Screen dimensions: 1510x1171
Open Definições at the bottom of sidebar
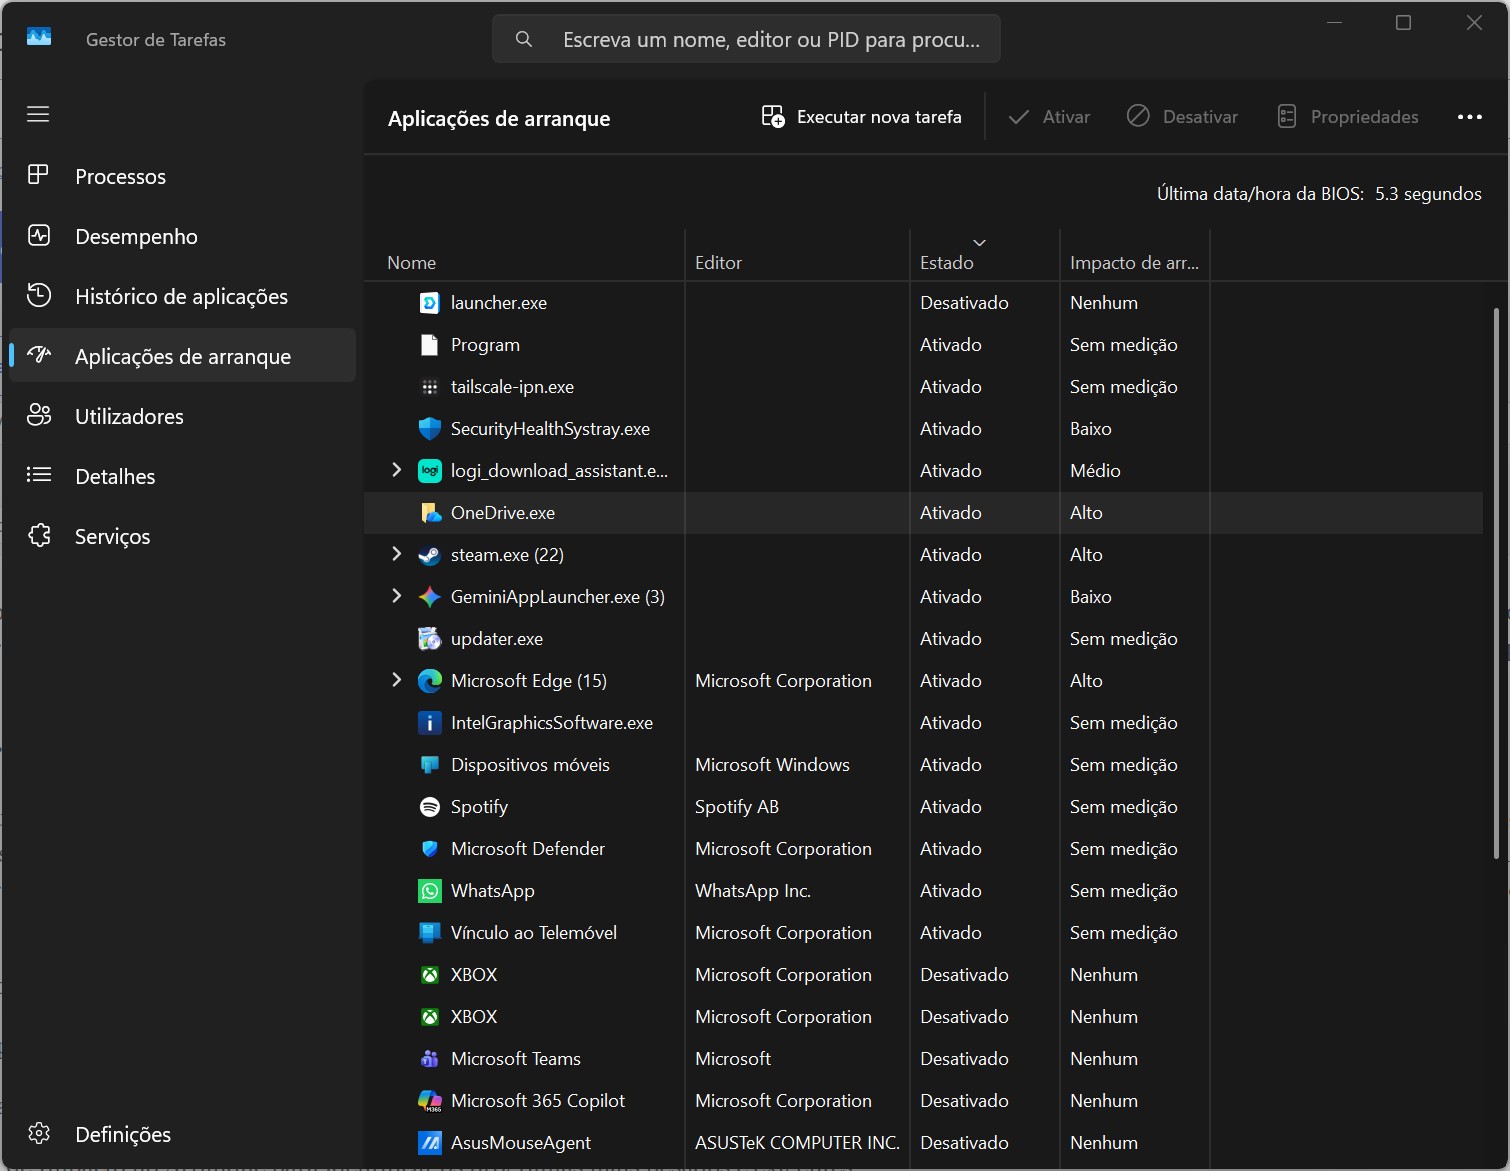(x=182, y=1134)
